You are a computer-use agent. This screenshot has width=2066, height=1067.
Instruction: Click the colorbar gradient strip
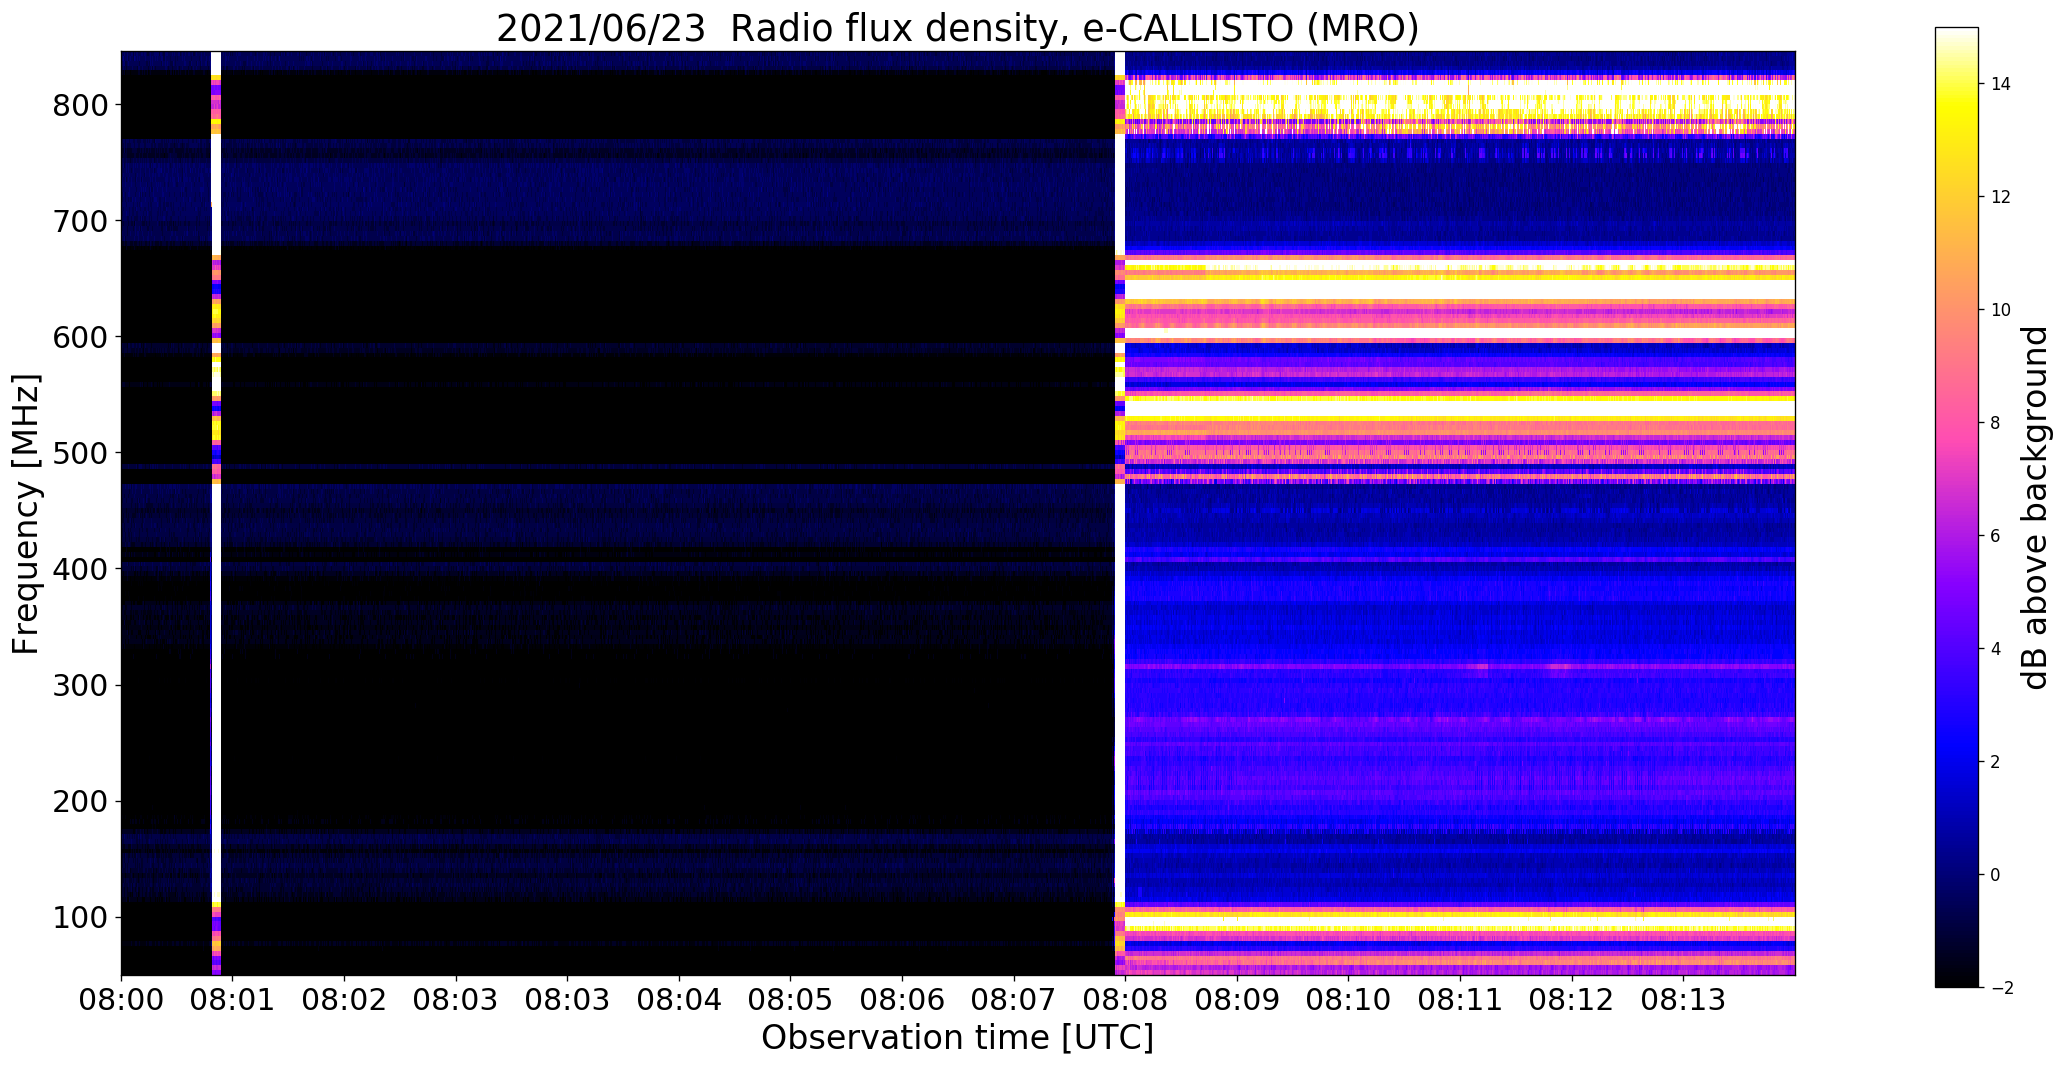(1957, 507)
